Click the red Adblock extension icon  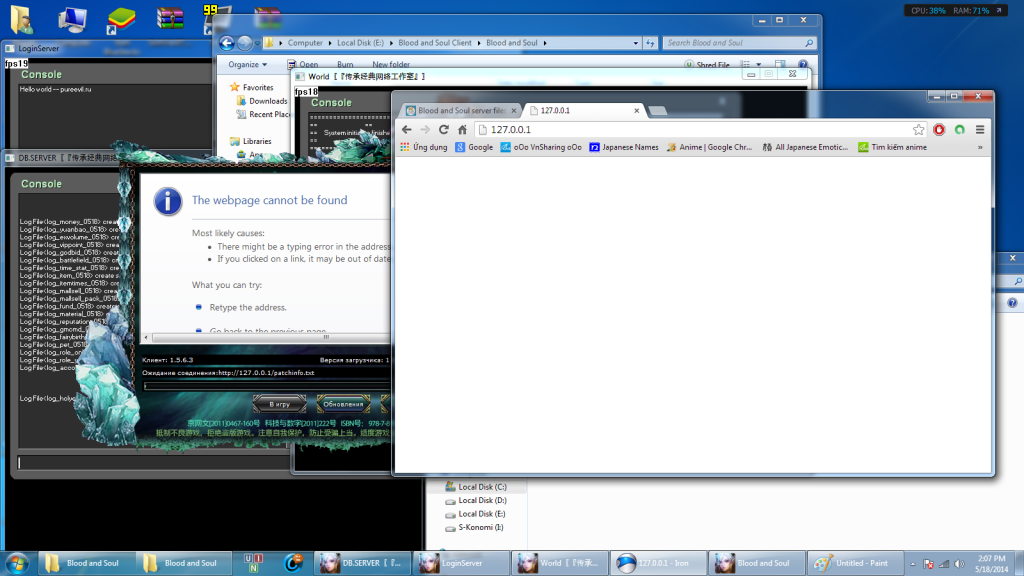coord(940,130)
